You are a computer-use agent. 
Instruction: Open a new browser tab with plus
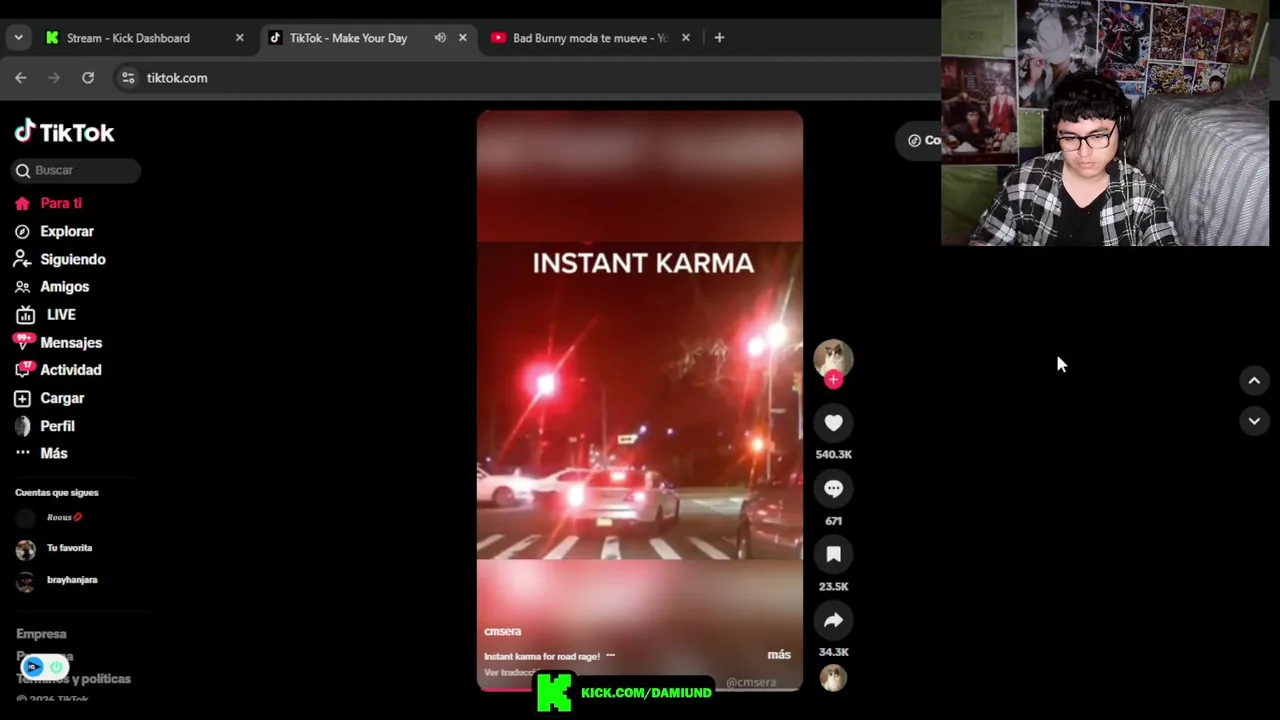(719, 38)
